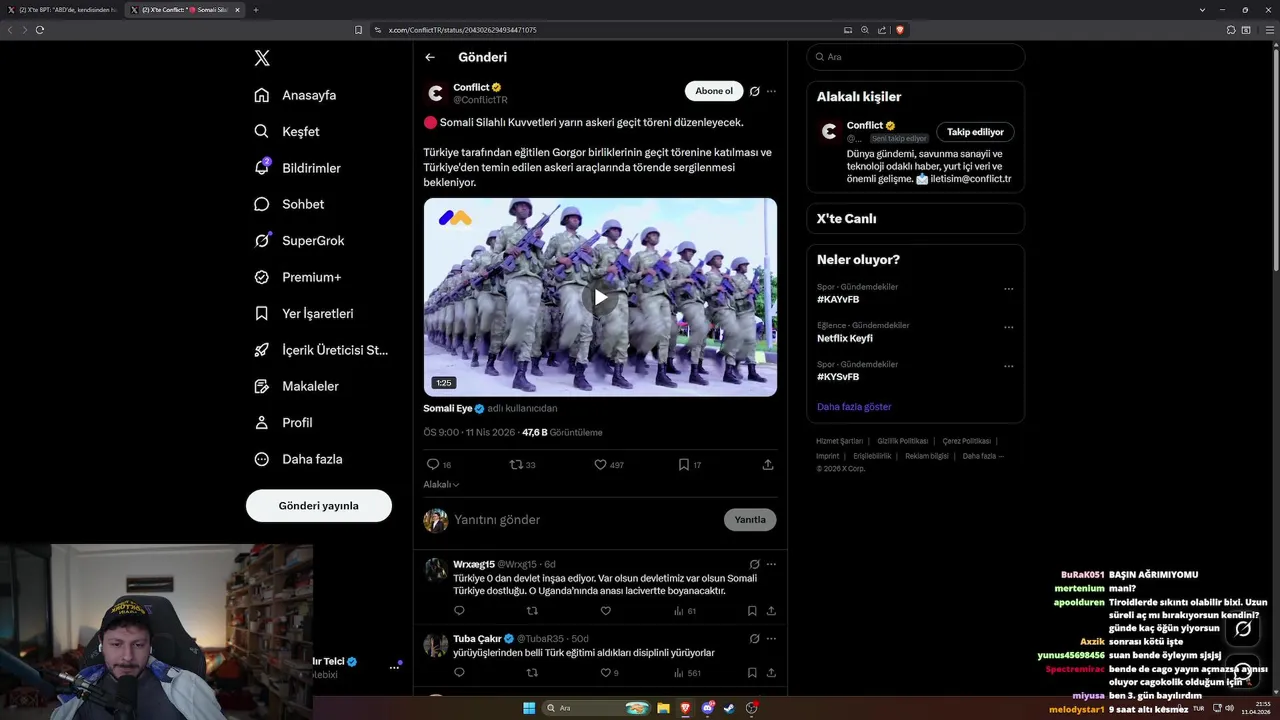Click the İçerik Üreticisi rocket icon
The height and width of the screenshot is (720, 1280).
click(262, 350)
